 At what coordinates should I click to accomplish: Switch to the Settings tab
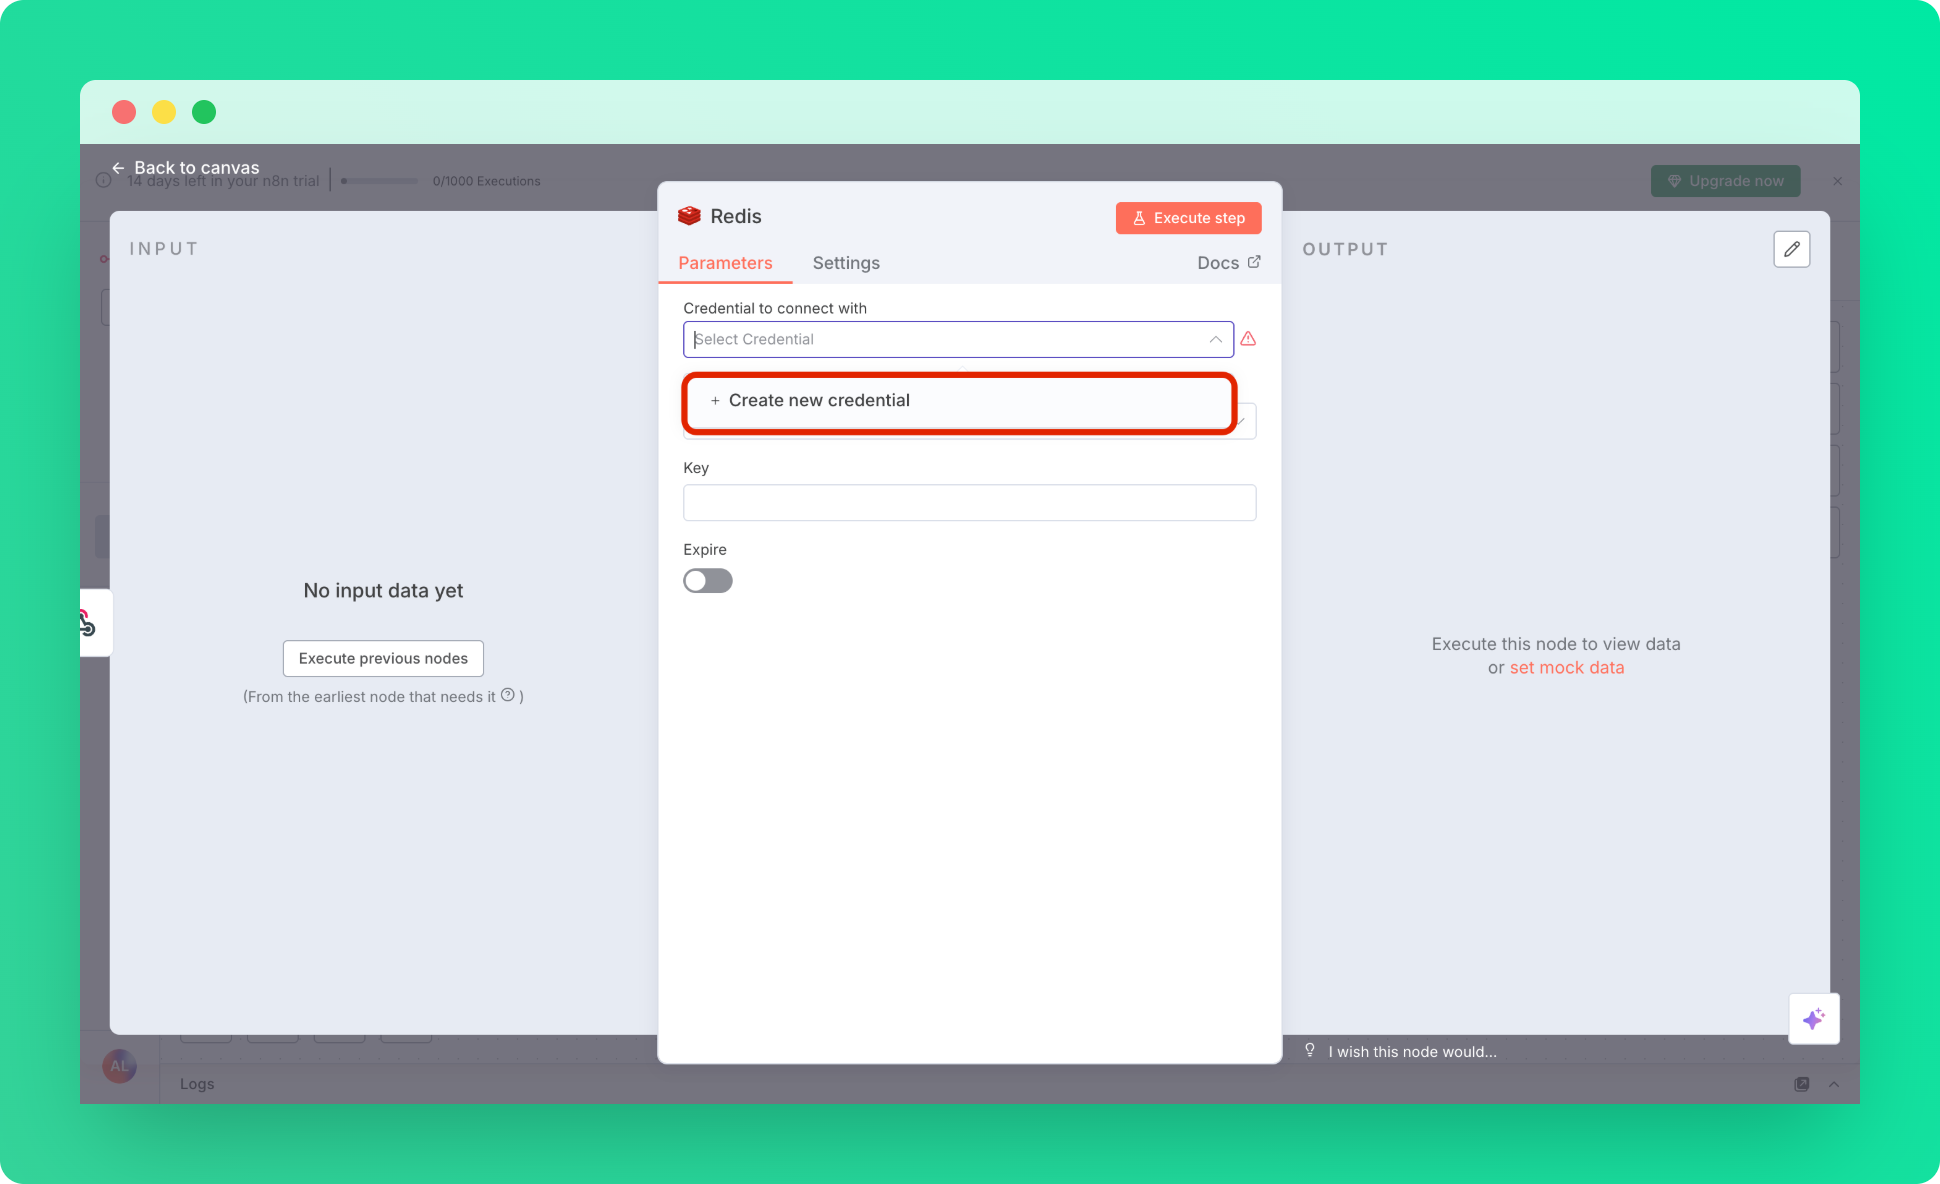tap(846, 263)
